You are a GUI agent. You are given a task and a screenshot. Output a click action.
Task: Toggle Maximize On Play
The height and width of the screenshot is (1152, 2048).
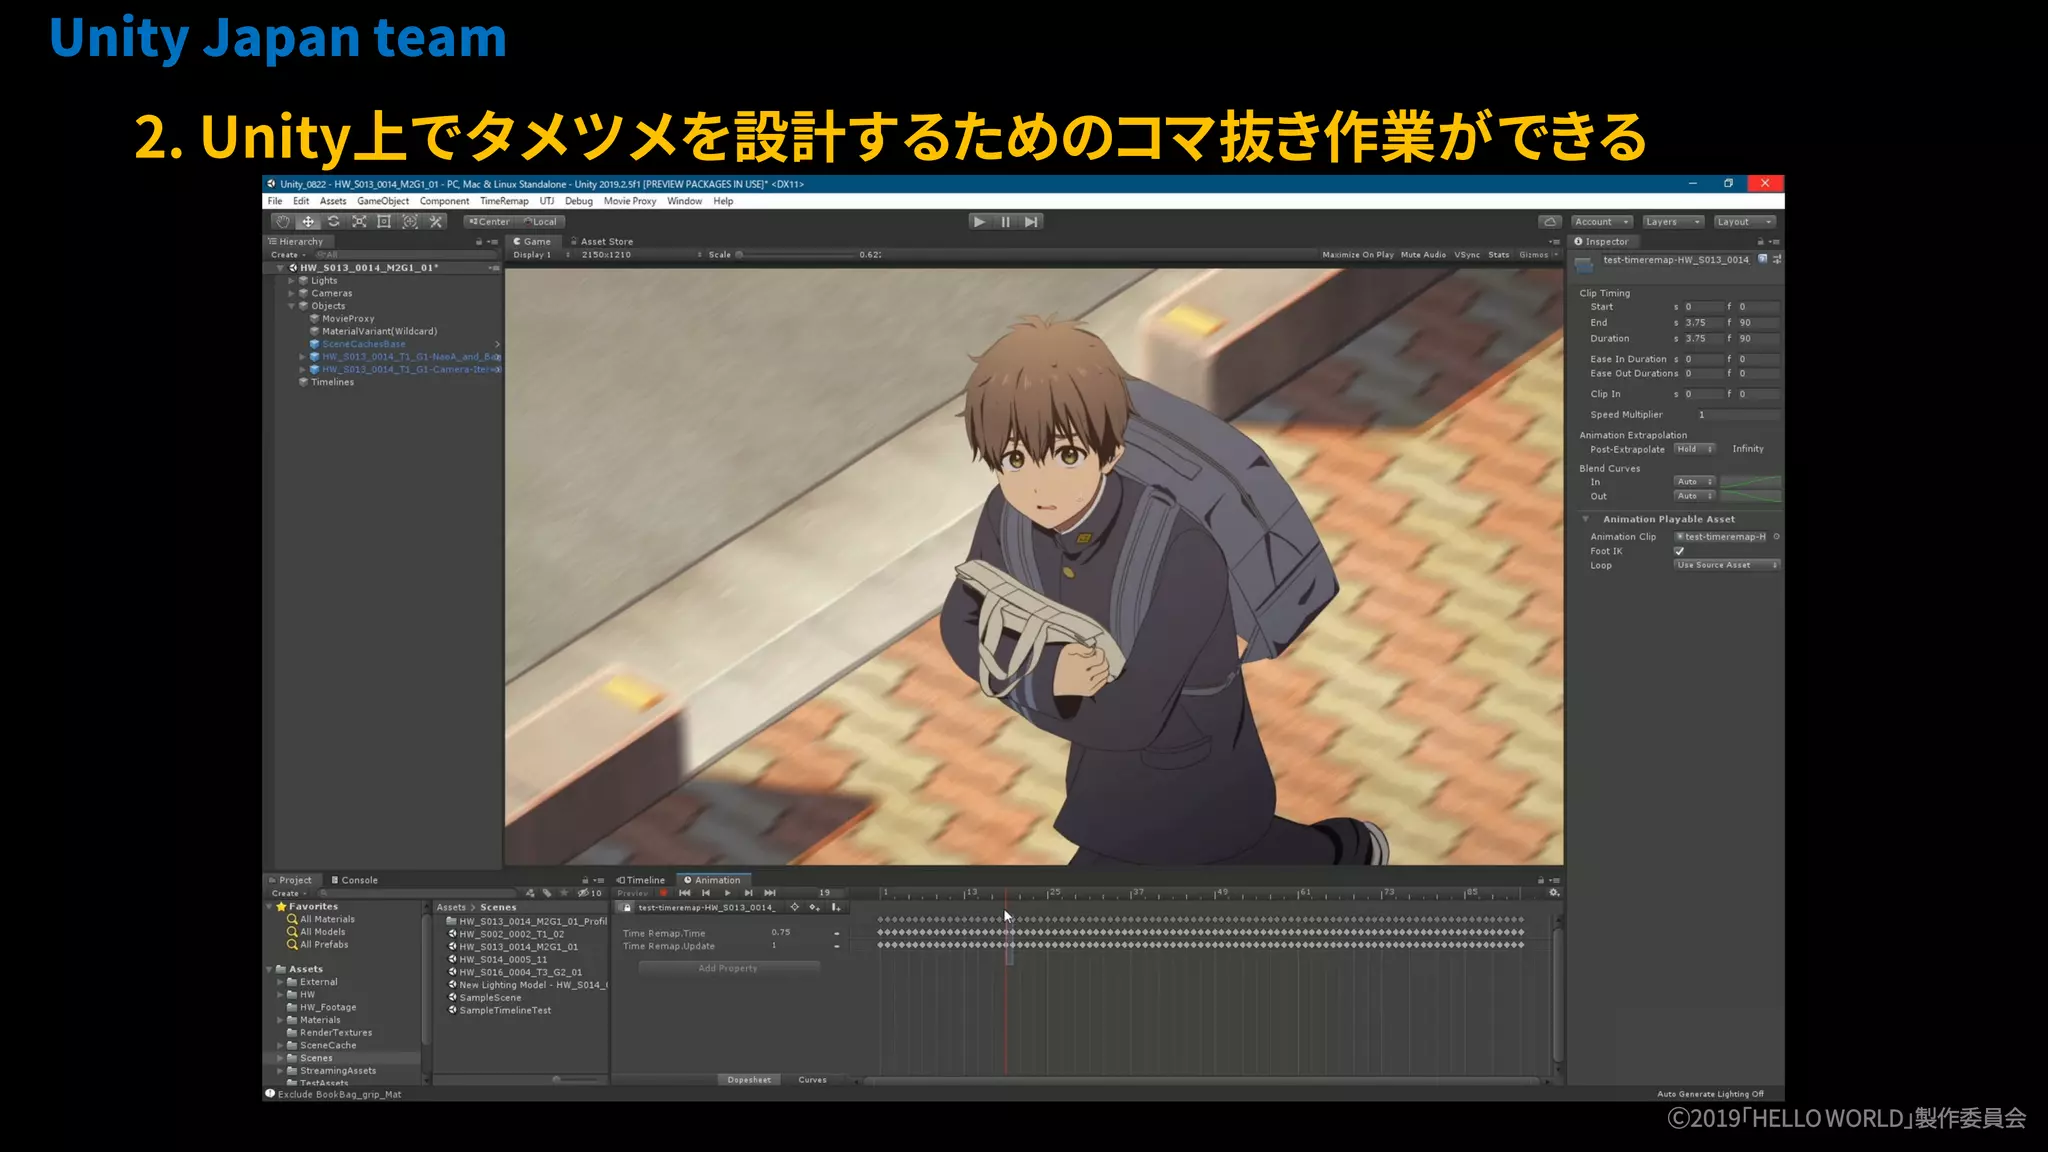tap(1358, 255)
